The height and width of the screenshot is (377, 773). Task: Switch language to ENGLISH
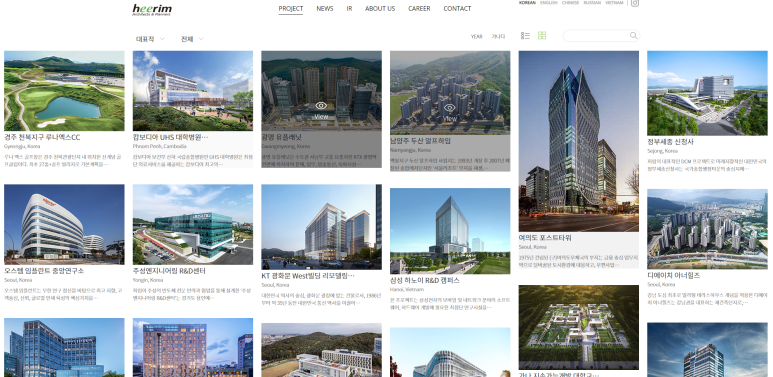point(549,2)
